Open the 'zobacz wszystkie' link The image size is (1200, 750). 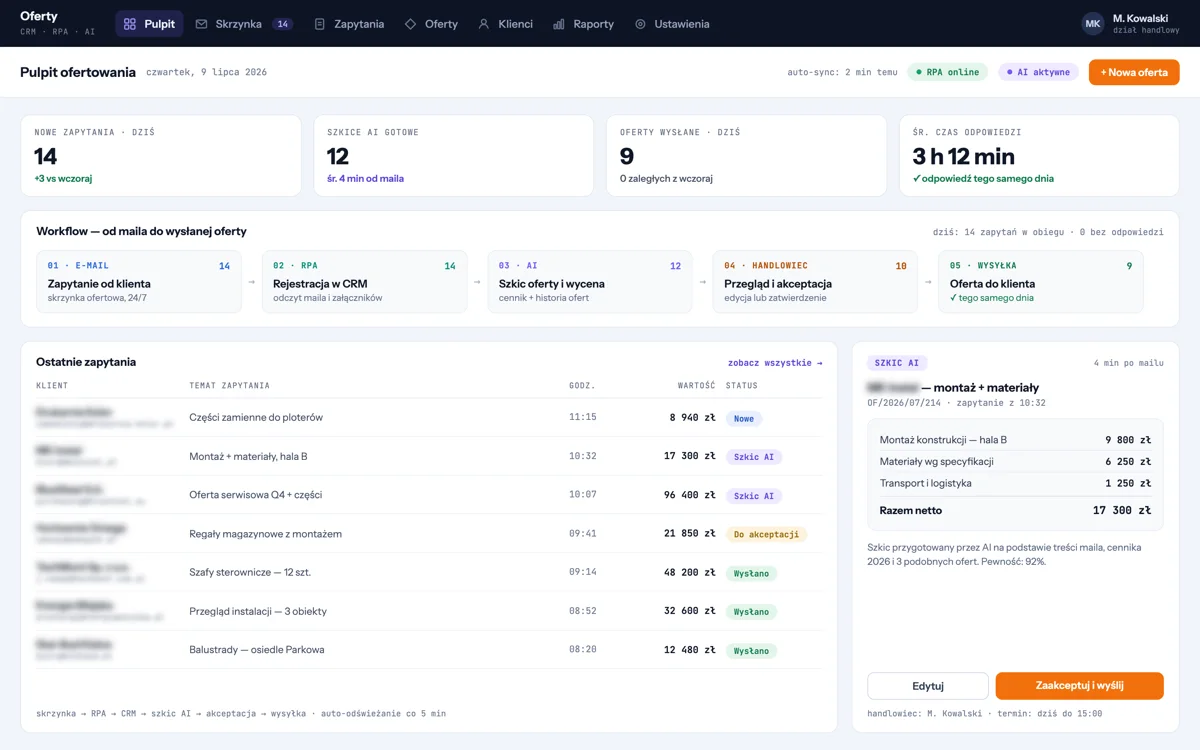775,363
